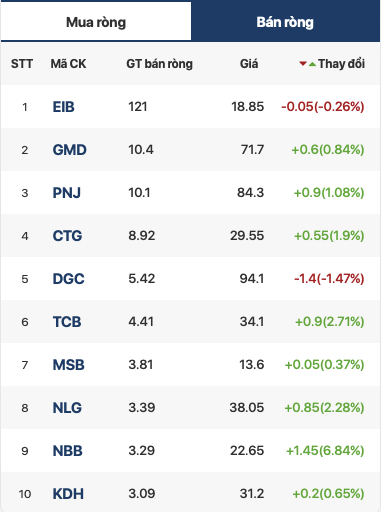
Task: Open the KDH stock link
Action: (x=68, y=494)
